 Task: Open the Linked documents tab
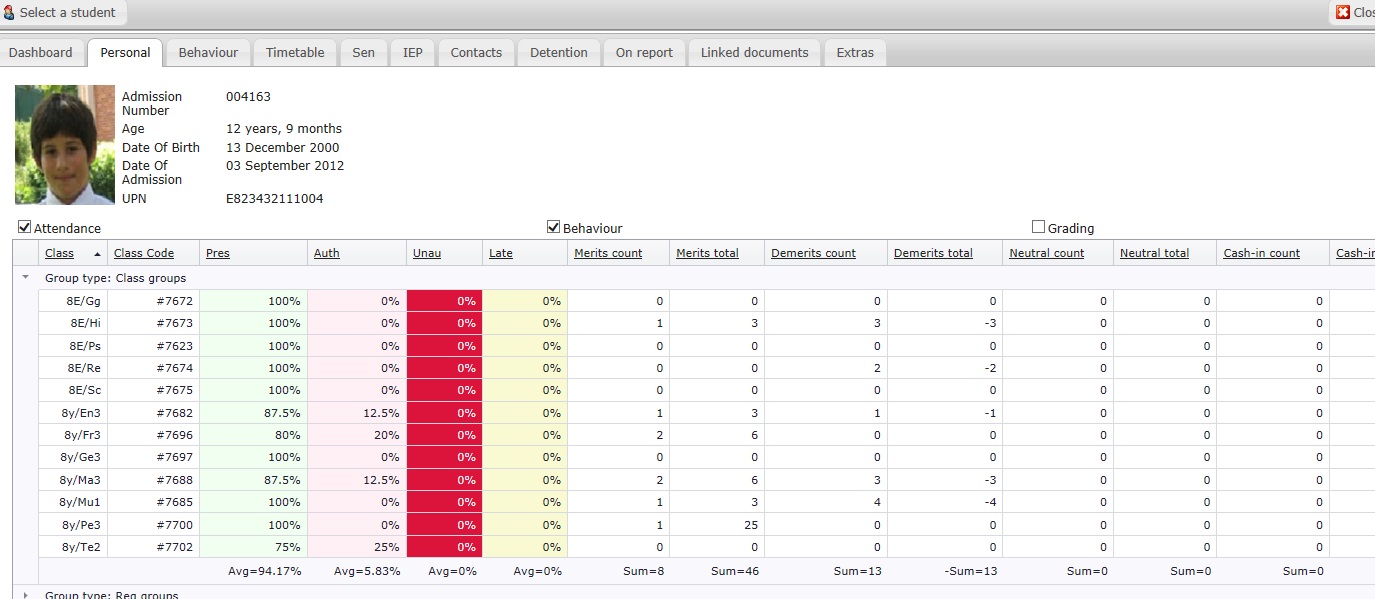tap(754, 53)
